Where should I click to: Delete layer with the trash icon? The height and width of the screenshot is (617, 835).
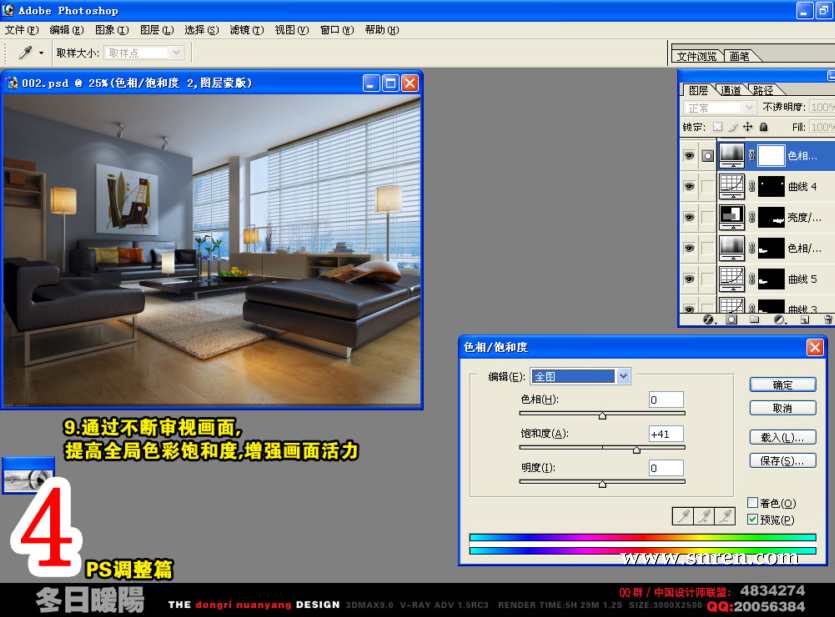point(828,319)
